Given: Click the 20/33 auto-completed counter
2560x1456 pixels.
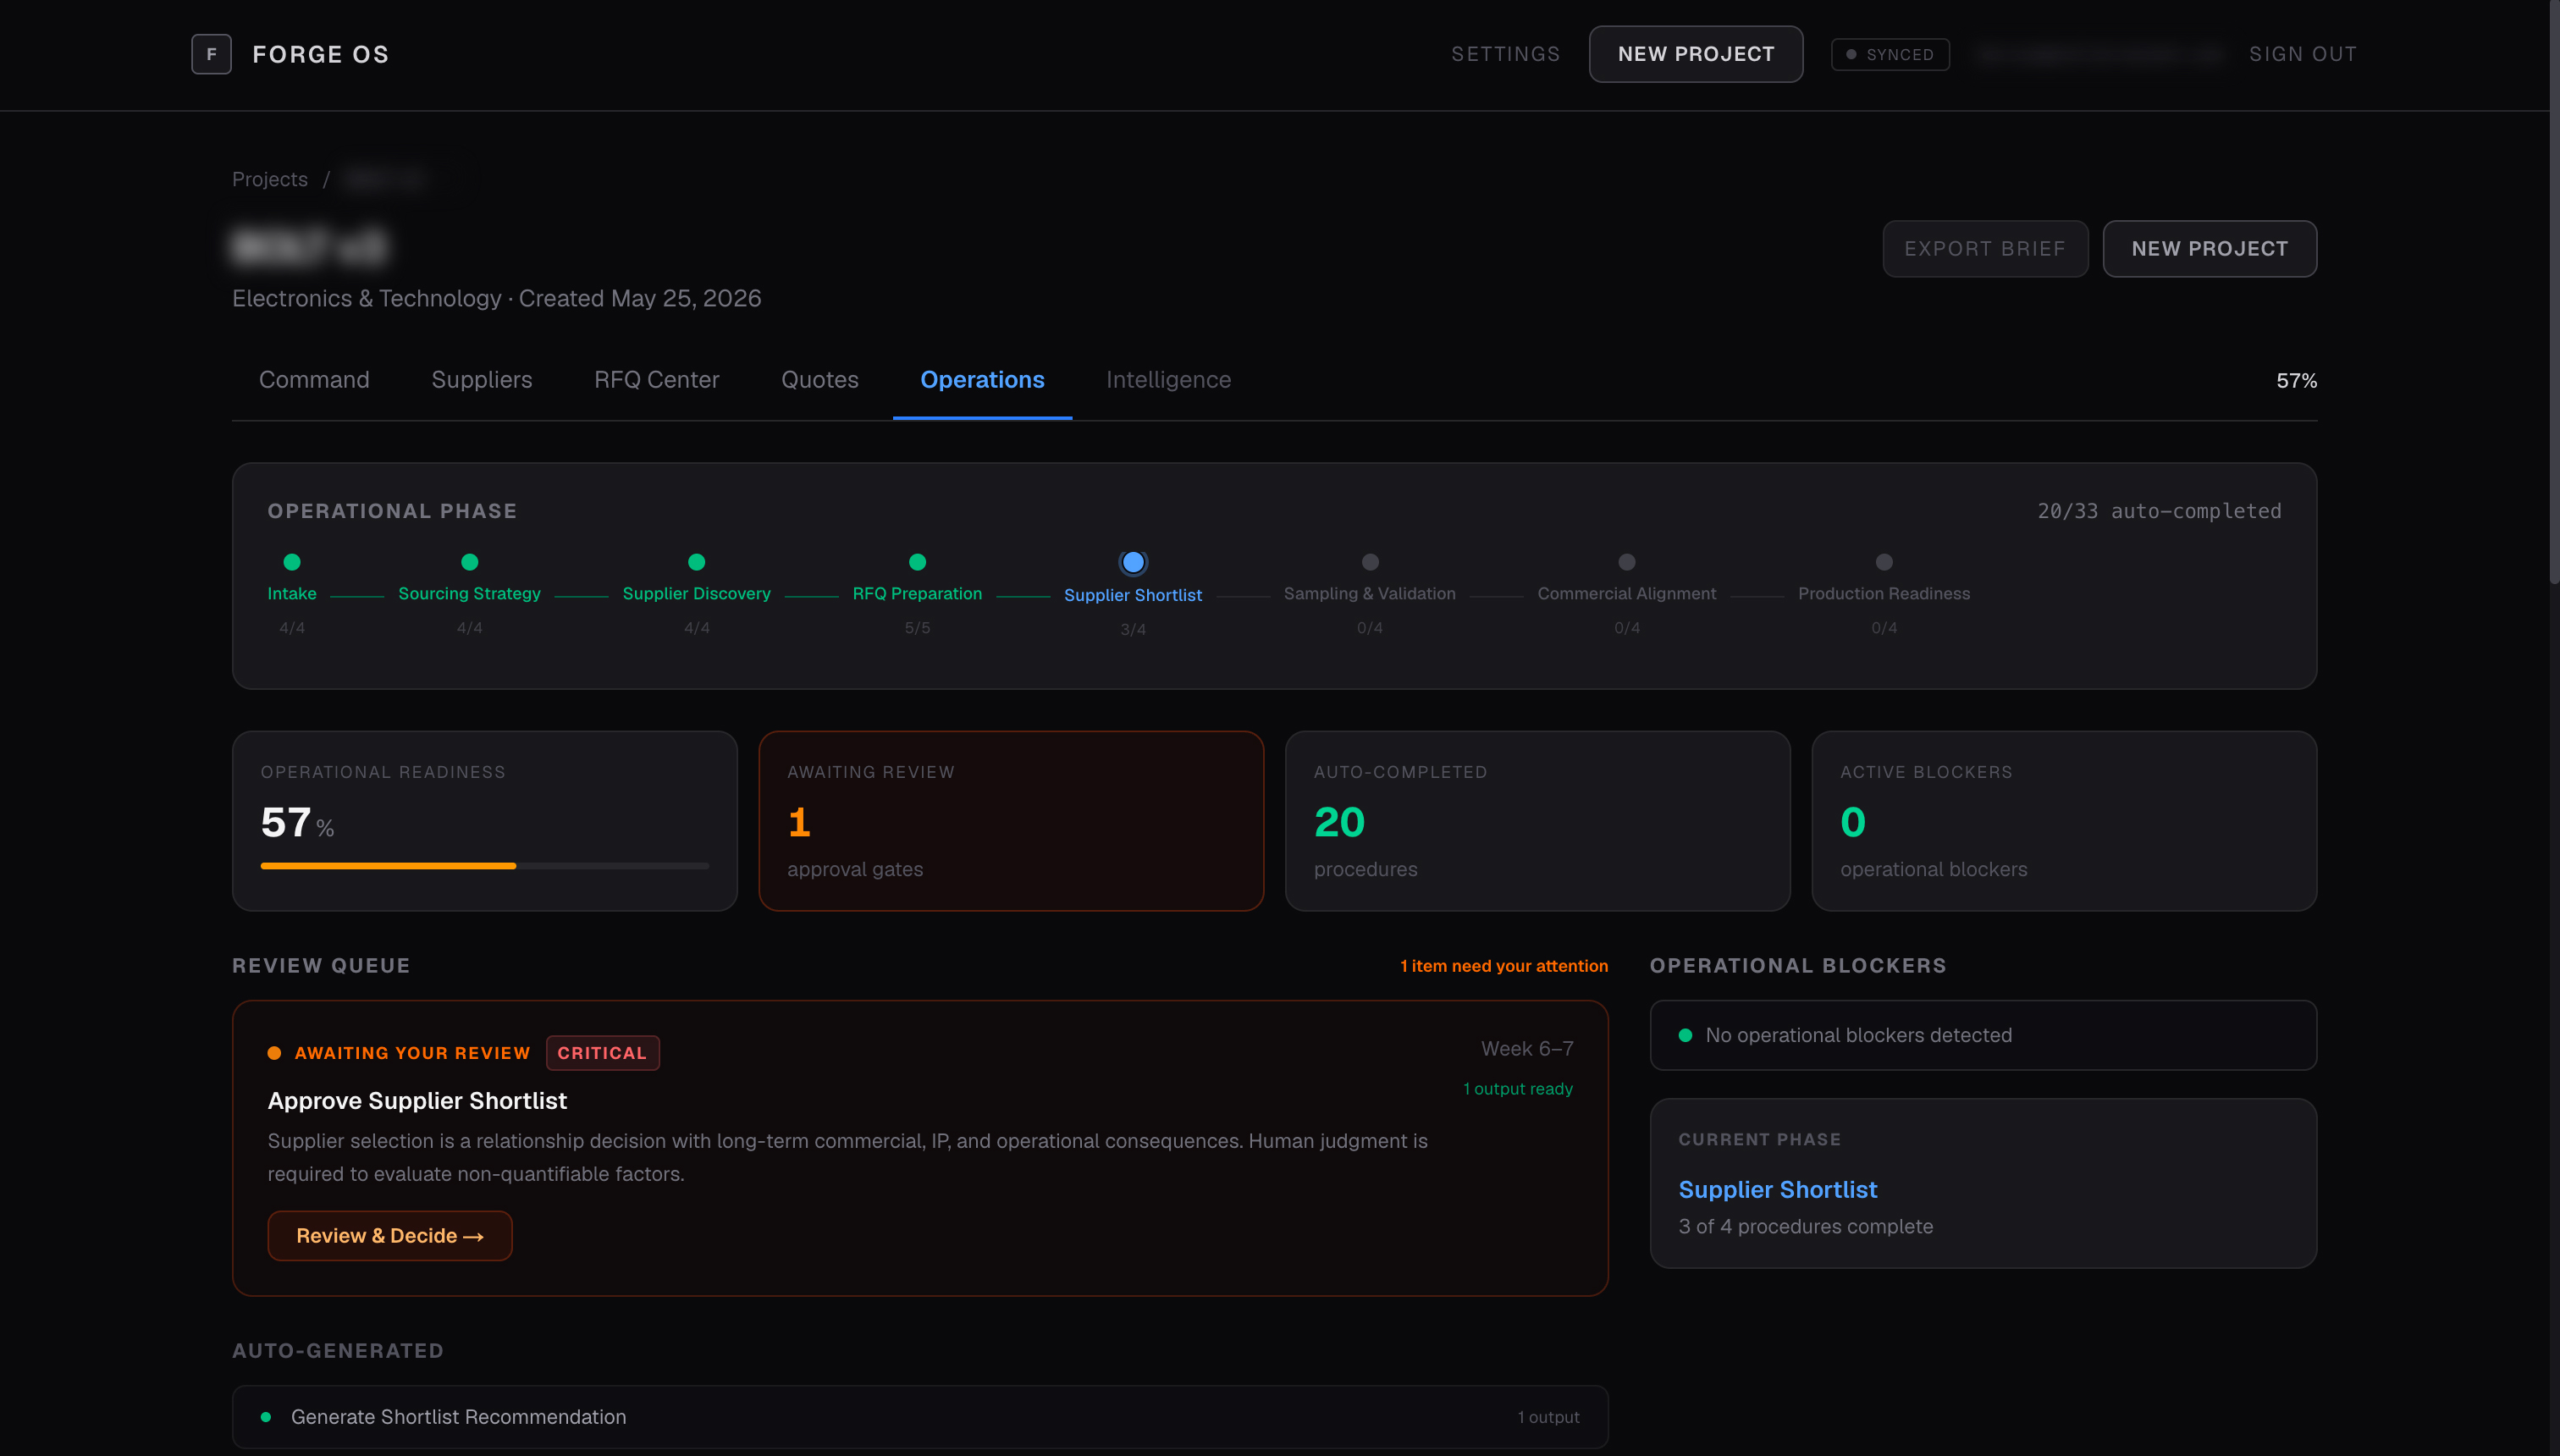Looking at the screenshot, I should [x=2159, y=511].
